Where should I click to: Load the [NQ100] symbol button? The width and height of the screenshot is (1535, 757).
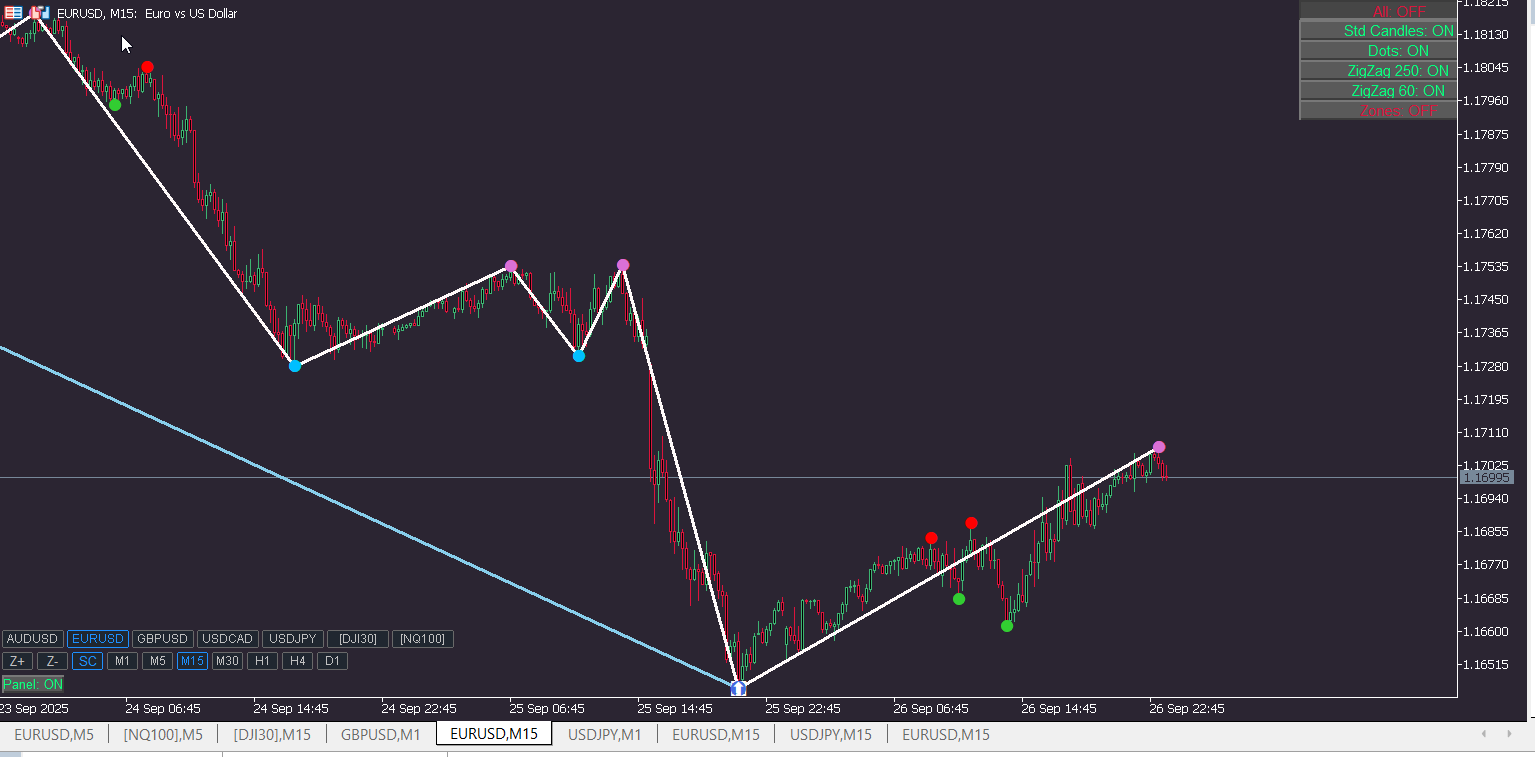(423, 639)
